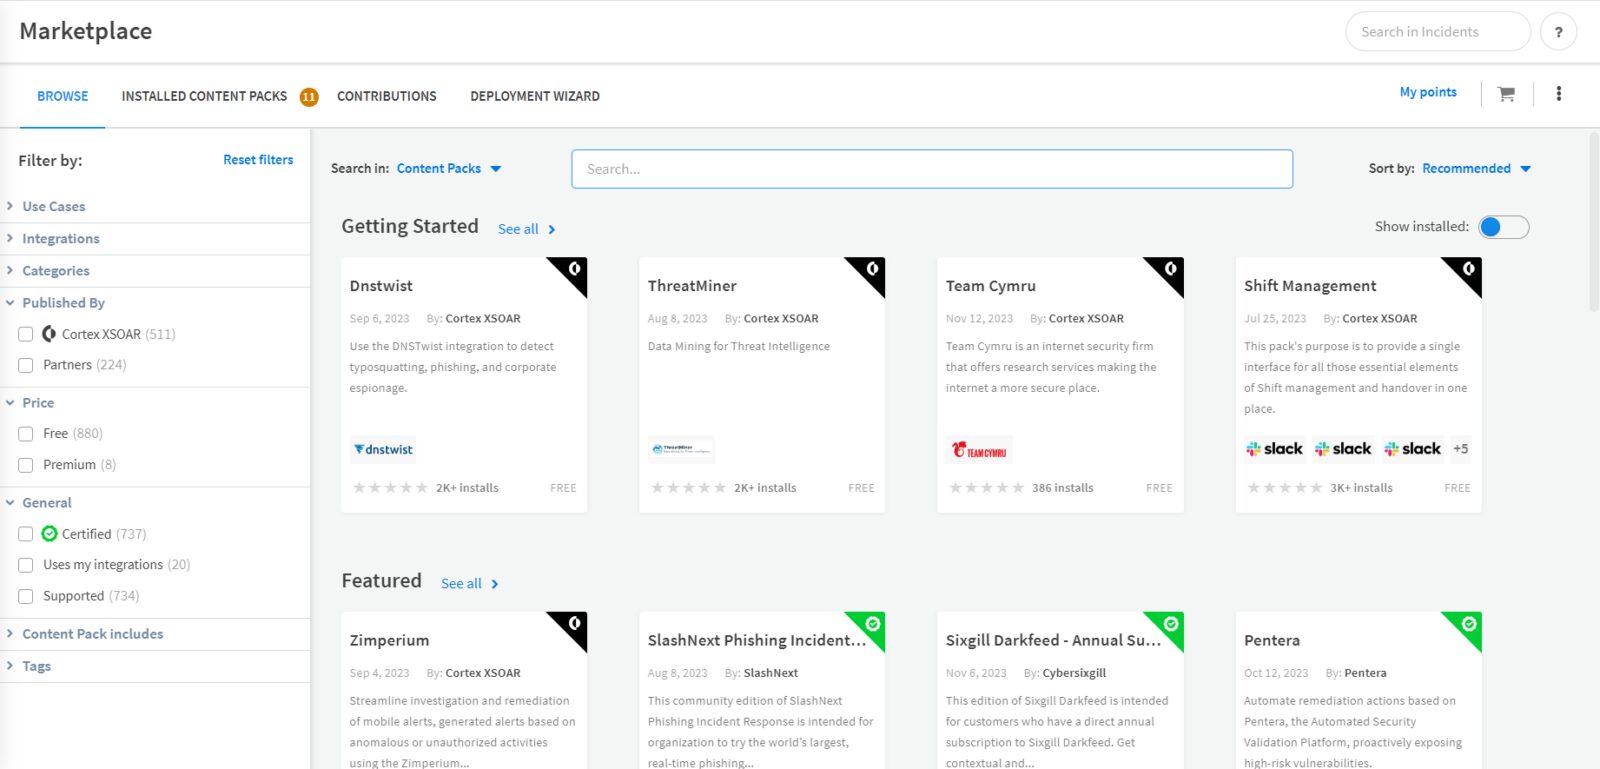
Task: Click the Reset filters link
Action: point(258,160)
